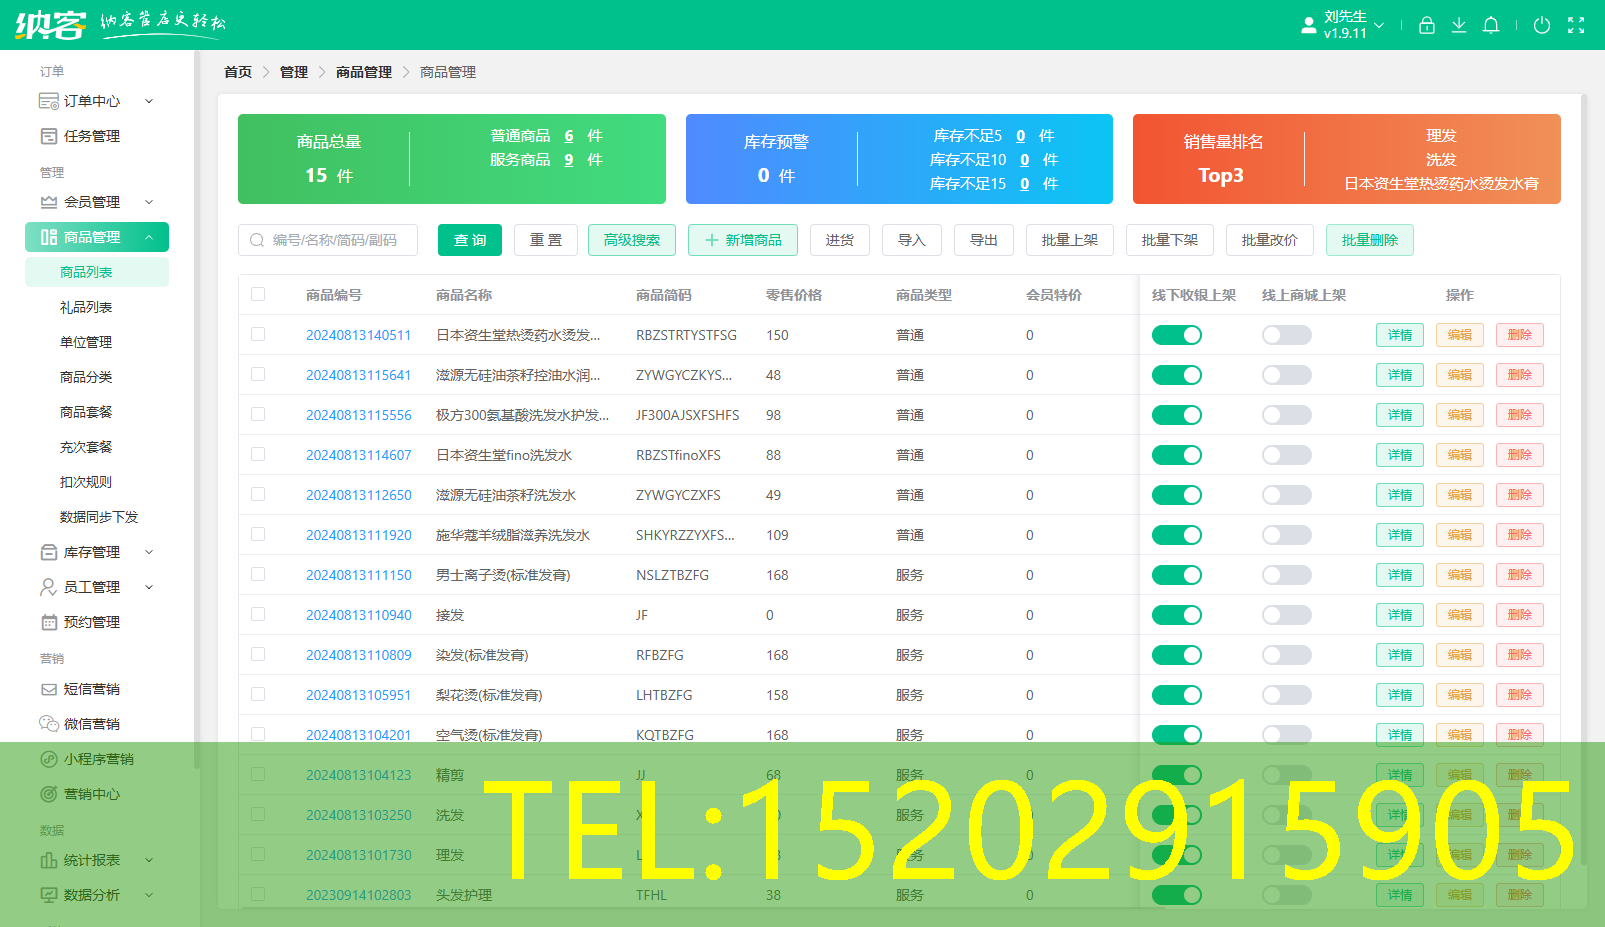Enable 线上商城上架 for 接发
The width and height of the screenshot is (1605, 927).
click(1286, 615)
